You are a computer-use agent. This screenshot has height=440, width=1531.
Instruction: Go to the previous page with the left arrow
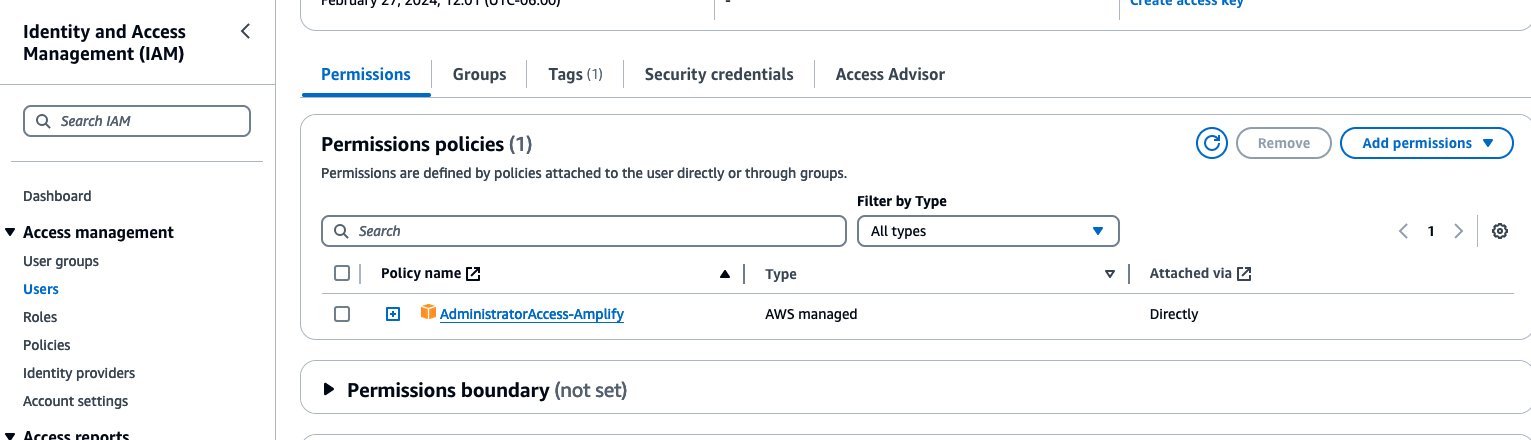[1403, 231]
